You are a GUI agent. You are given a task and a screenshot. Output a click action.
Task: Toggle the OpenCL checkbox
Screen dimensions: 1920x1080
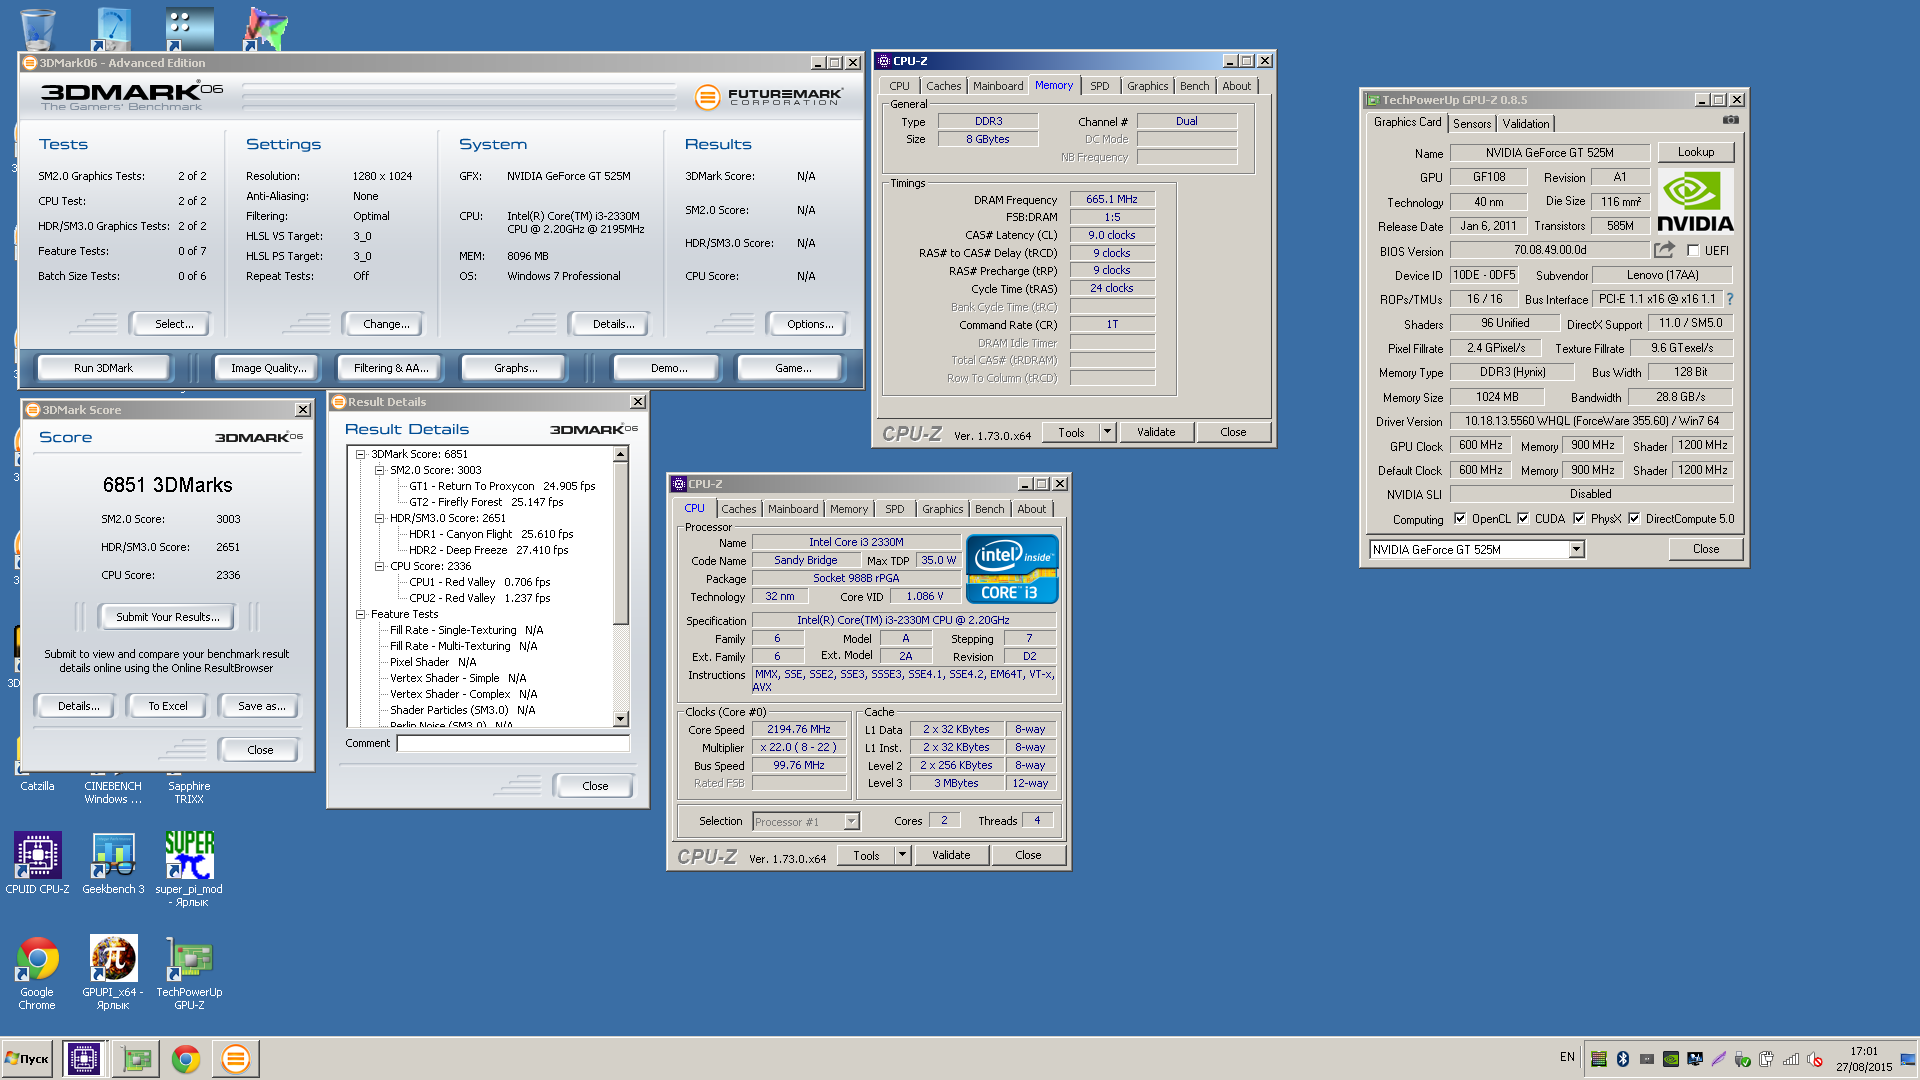pyautogui.click(x=1460, y=519)
